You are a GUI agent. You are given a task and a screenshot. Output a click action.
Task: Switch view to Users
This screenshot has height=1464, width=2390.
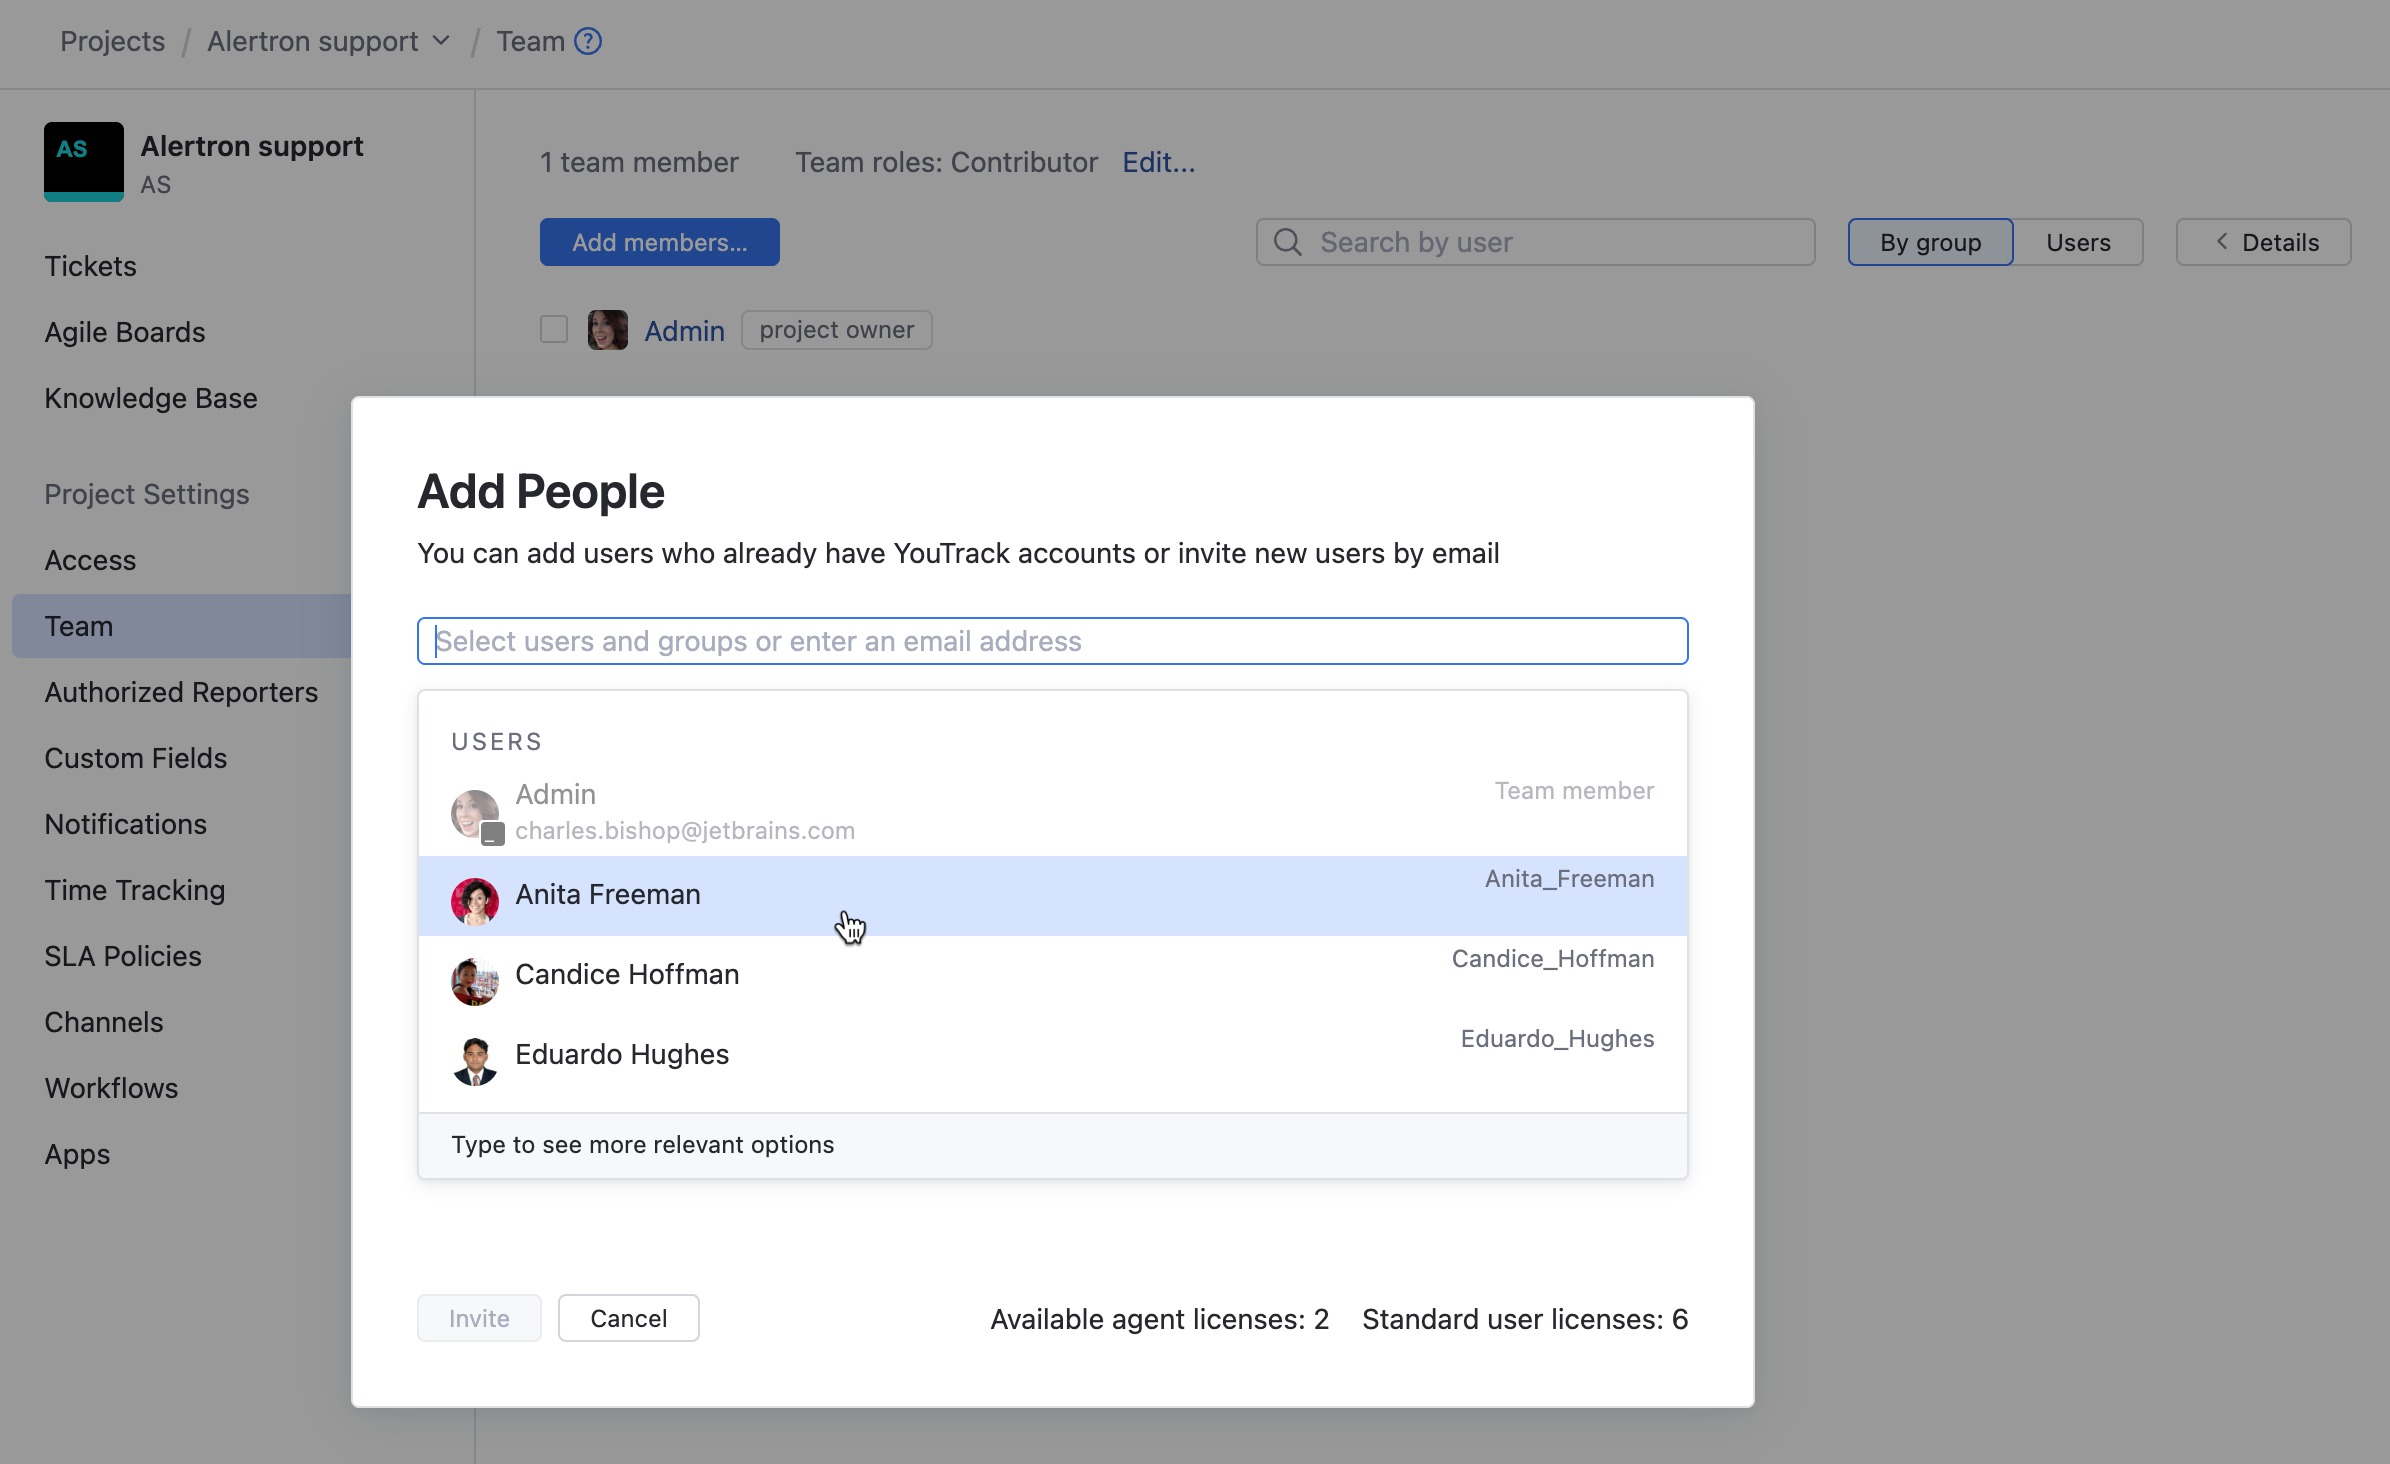[2077, 242]
